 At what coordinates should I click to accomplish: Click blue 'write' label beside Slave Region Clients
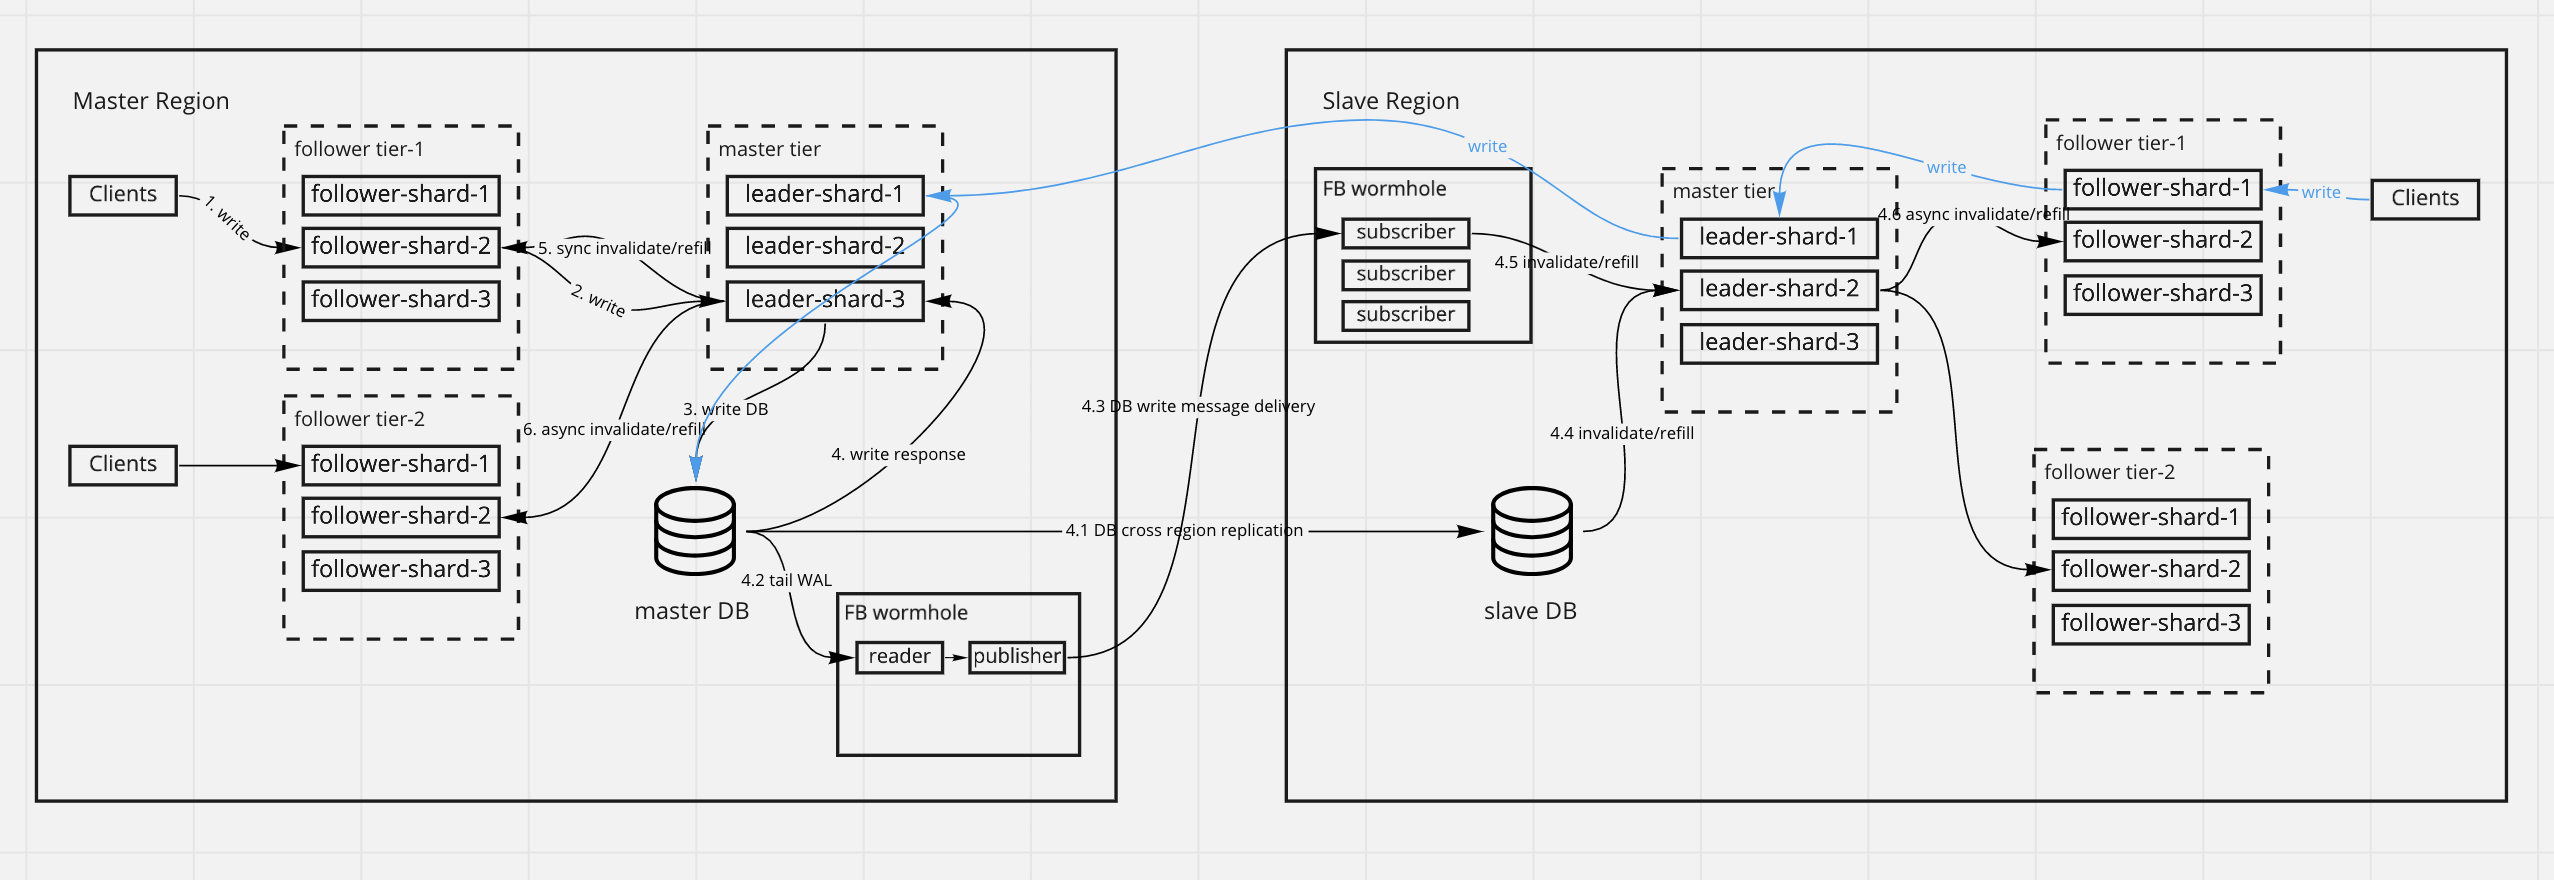click(2320, 193)
